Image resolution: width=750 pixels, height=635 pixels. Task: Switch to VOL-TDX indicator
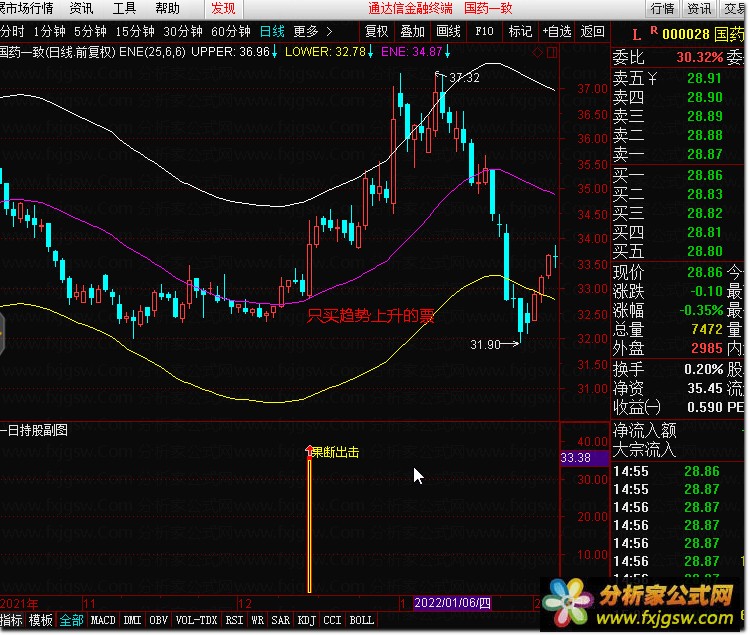click(196, 620)
